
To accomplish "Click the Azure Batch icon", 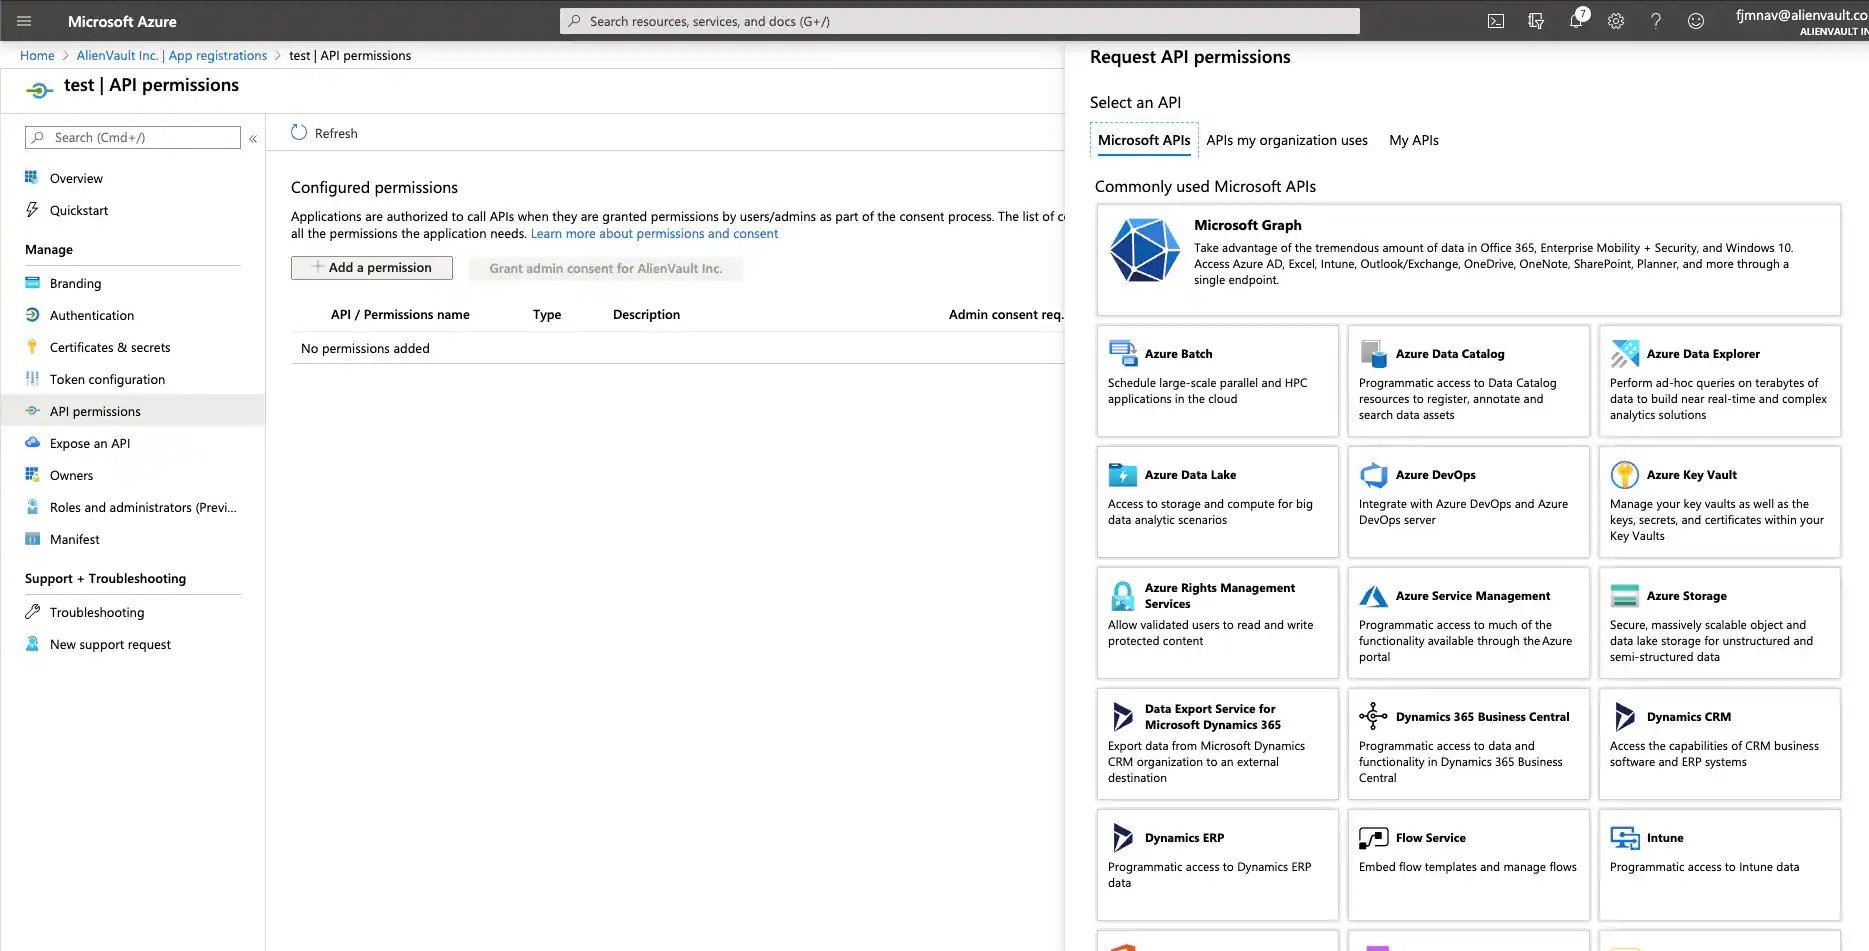I will (x=1123, y=353).
